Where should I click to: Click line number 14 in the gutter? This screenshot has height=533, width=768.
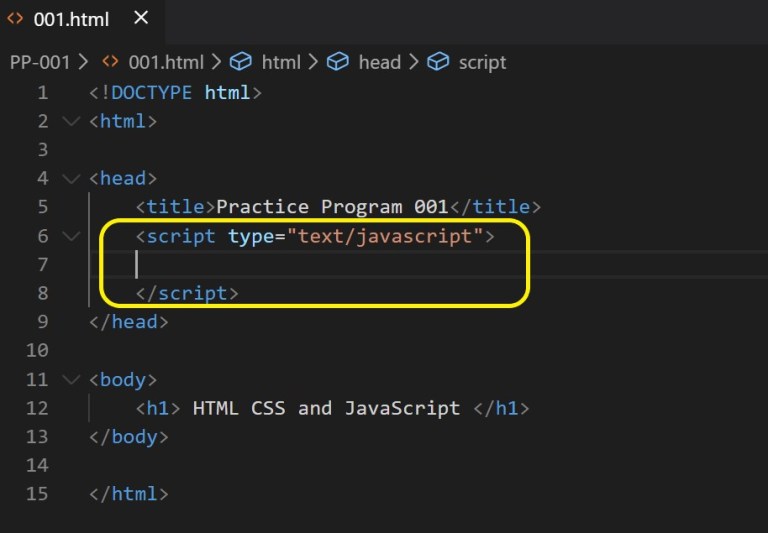tap(37, 465)
